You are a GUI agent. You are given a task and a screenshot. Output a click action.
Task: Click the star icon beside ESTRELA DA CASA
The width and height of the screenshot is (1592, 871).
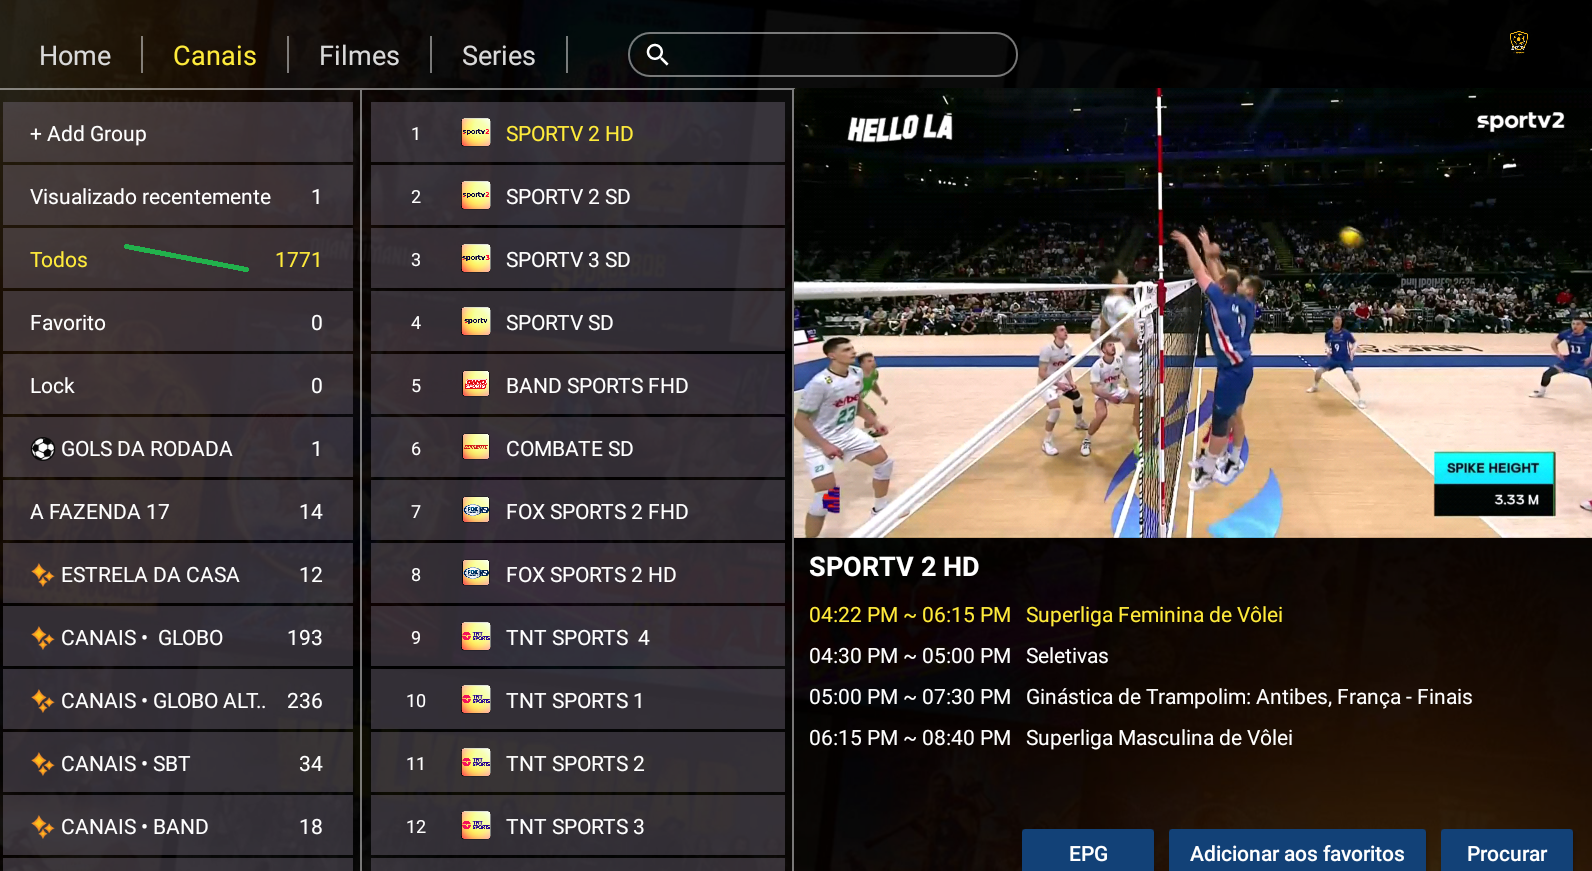43,575
